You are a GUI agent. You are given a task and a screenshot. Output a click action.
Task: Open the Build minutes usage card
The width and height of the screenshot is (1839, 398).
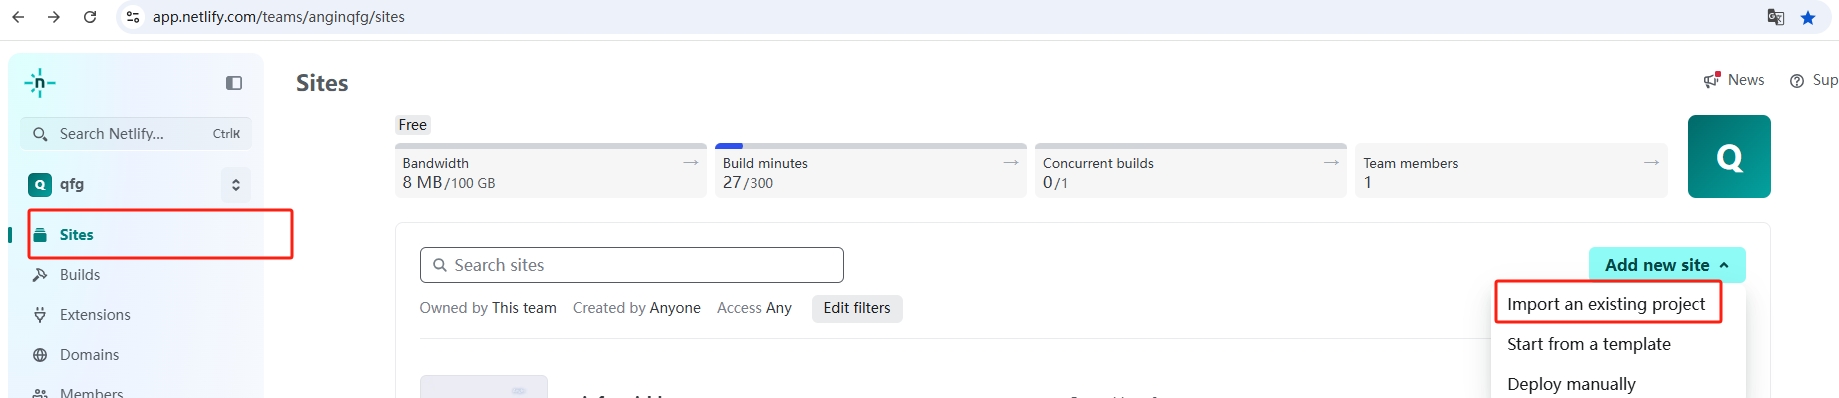tap(871, 171)
